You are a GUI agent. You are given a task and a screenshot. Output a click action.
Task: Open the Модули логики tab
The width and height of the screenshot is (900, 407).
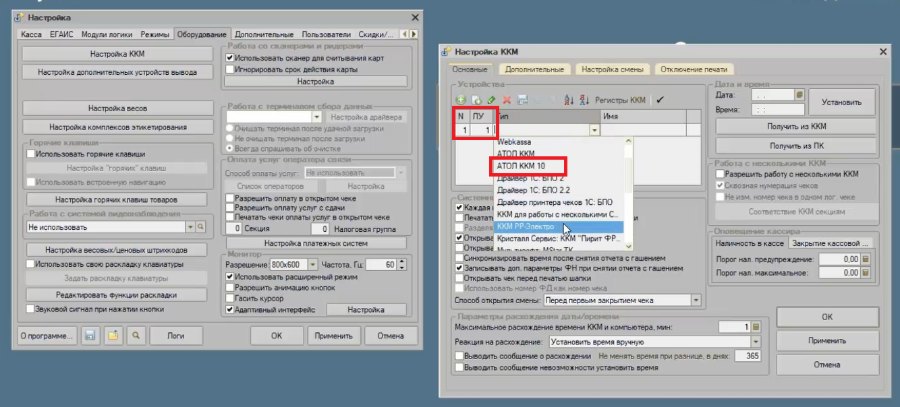point(107,34)
